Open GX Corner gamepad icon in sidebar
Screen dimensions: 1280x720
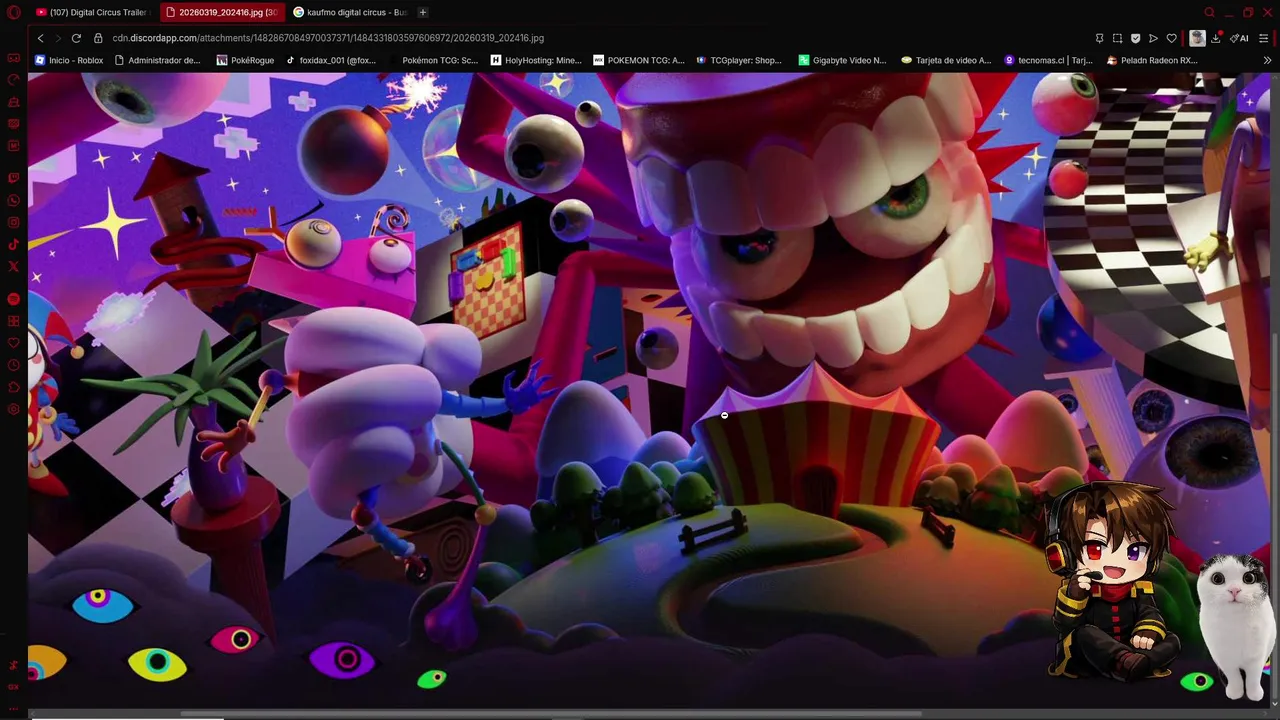pyautogui.click(x=13, y=58)
